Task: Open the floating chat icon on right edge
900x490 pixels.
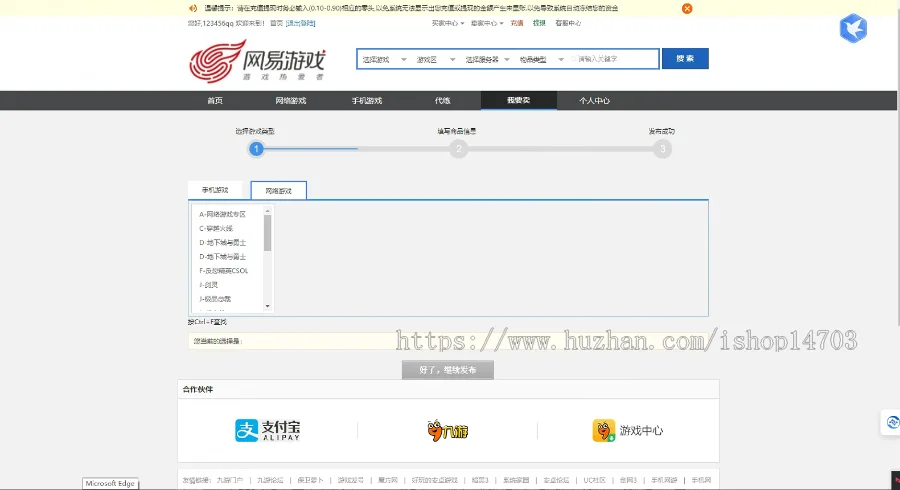Action: pyautogui.click(x=892, y=422)
